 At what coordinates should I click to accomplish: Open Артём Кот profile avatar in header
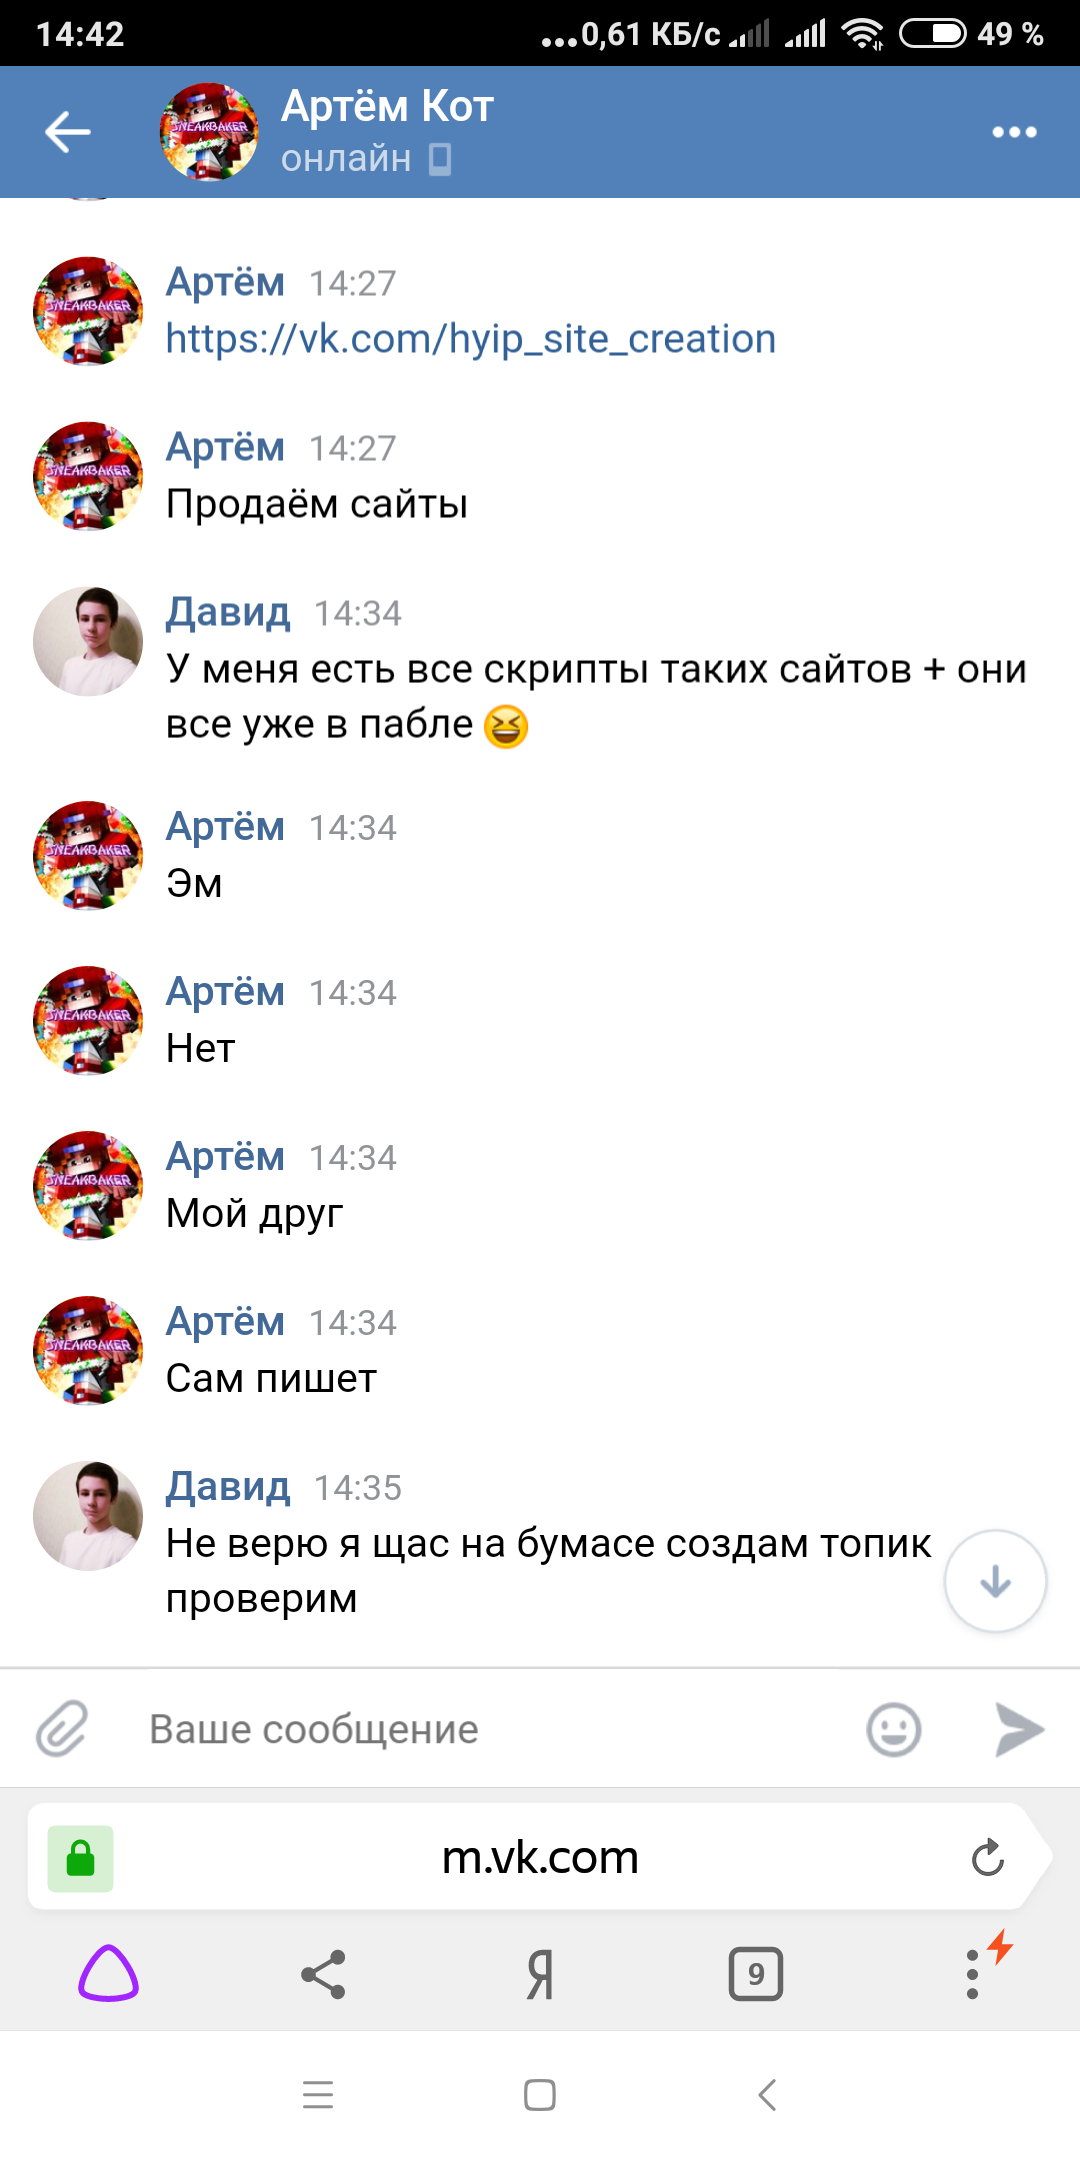point(208,132)
